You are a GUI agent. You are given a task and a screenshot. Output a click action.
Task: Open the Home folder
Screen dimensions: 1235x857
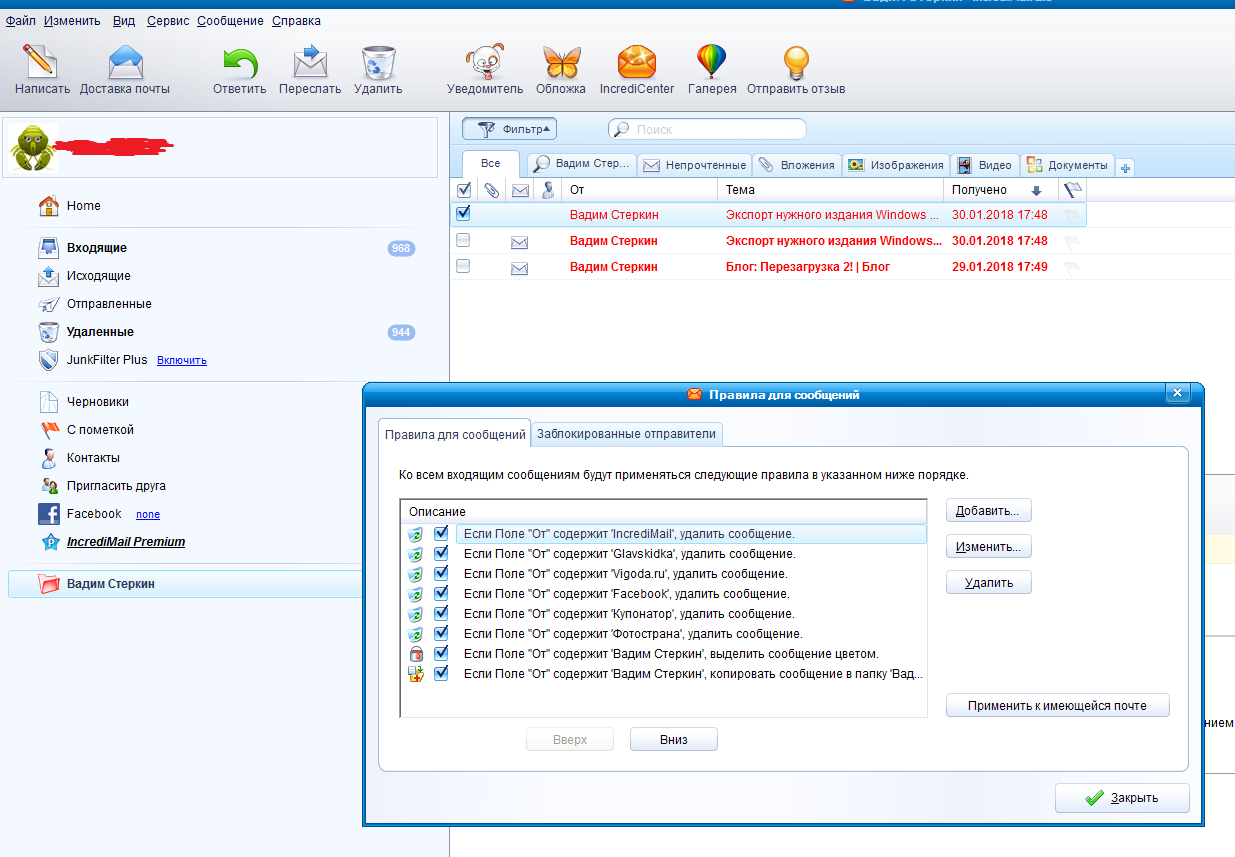(x=84, y=206)
